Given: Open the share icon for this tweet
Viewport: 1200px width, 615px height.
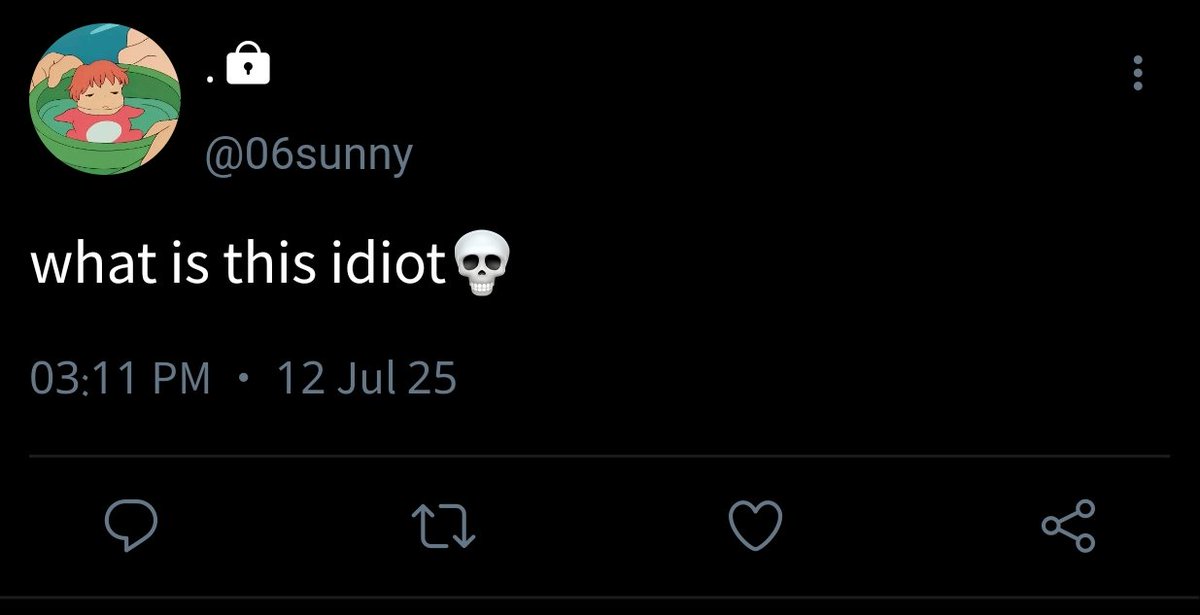Looking at the screenshot, I should (x=1069, y=526).
